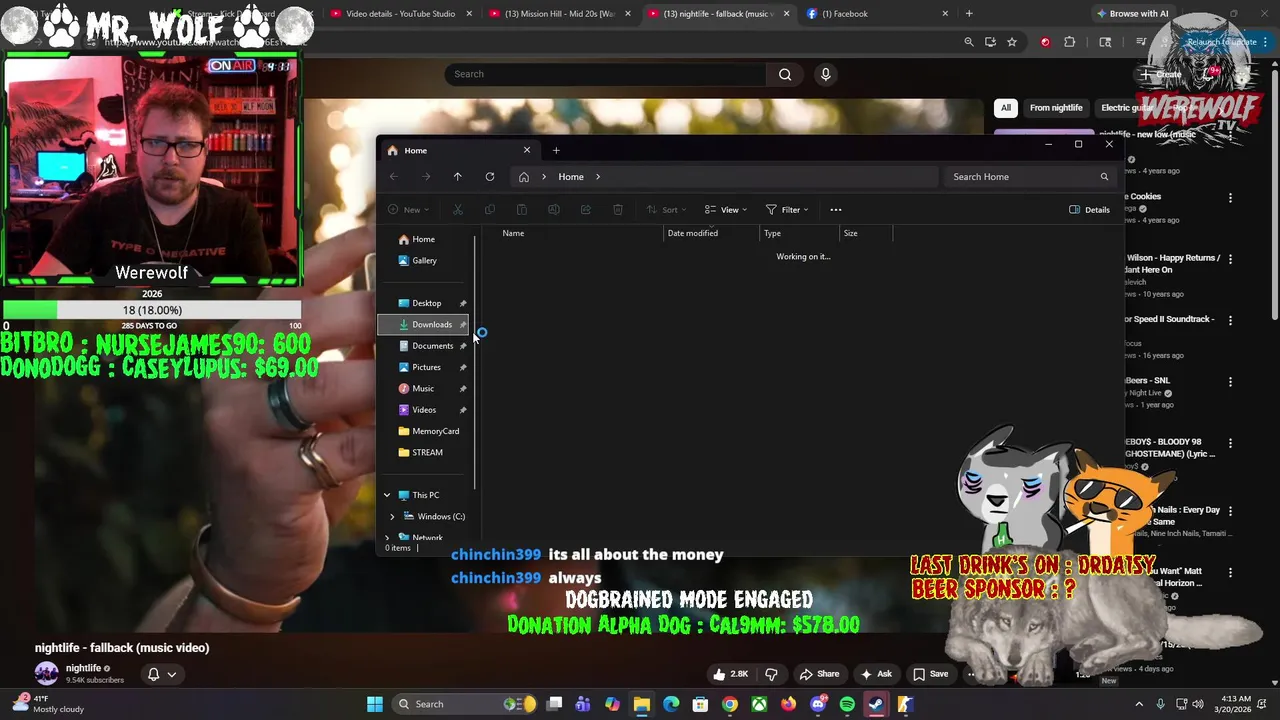
Task: Open Desktop in the Explorer sidebar
Action: click(423, 304)
